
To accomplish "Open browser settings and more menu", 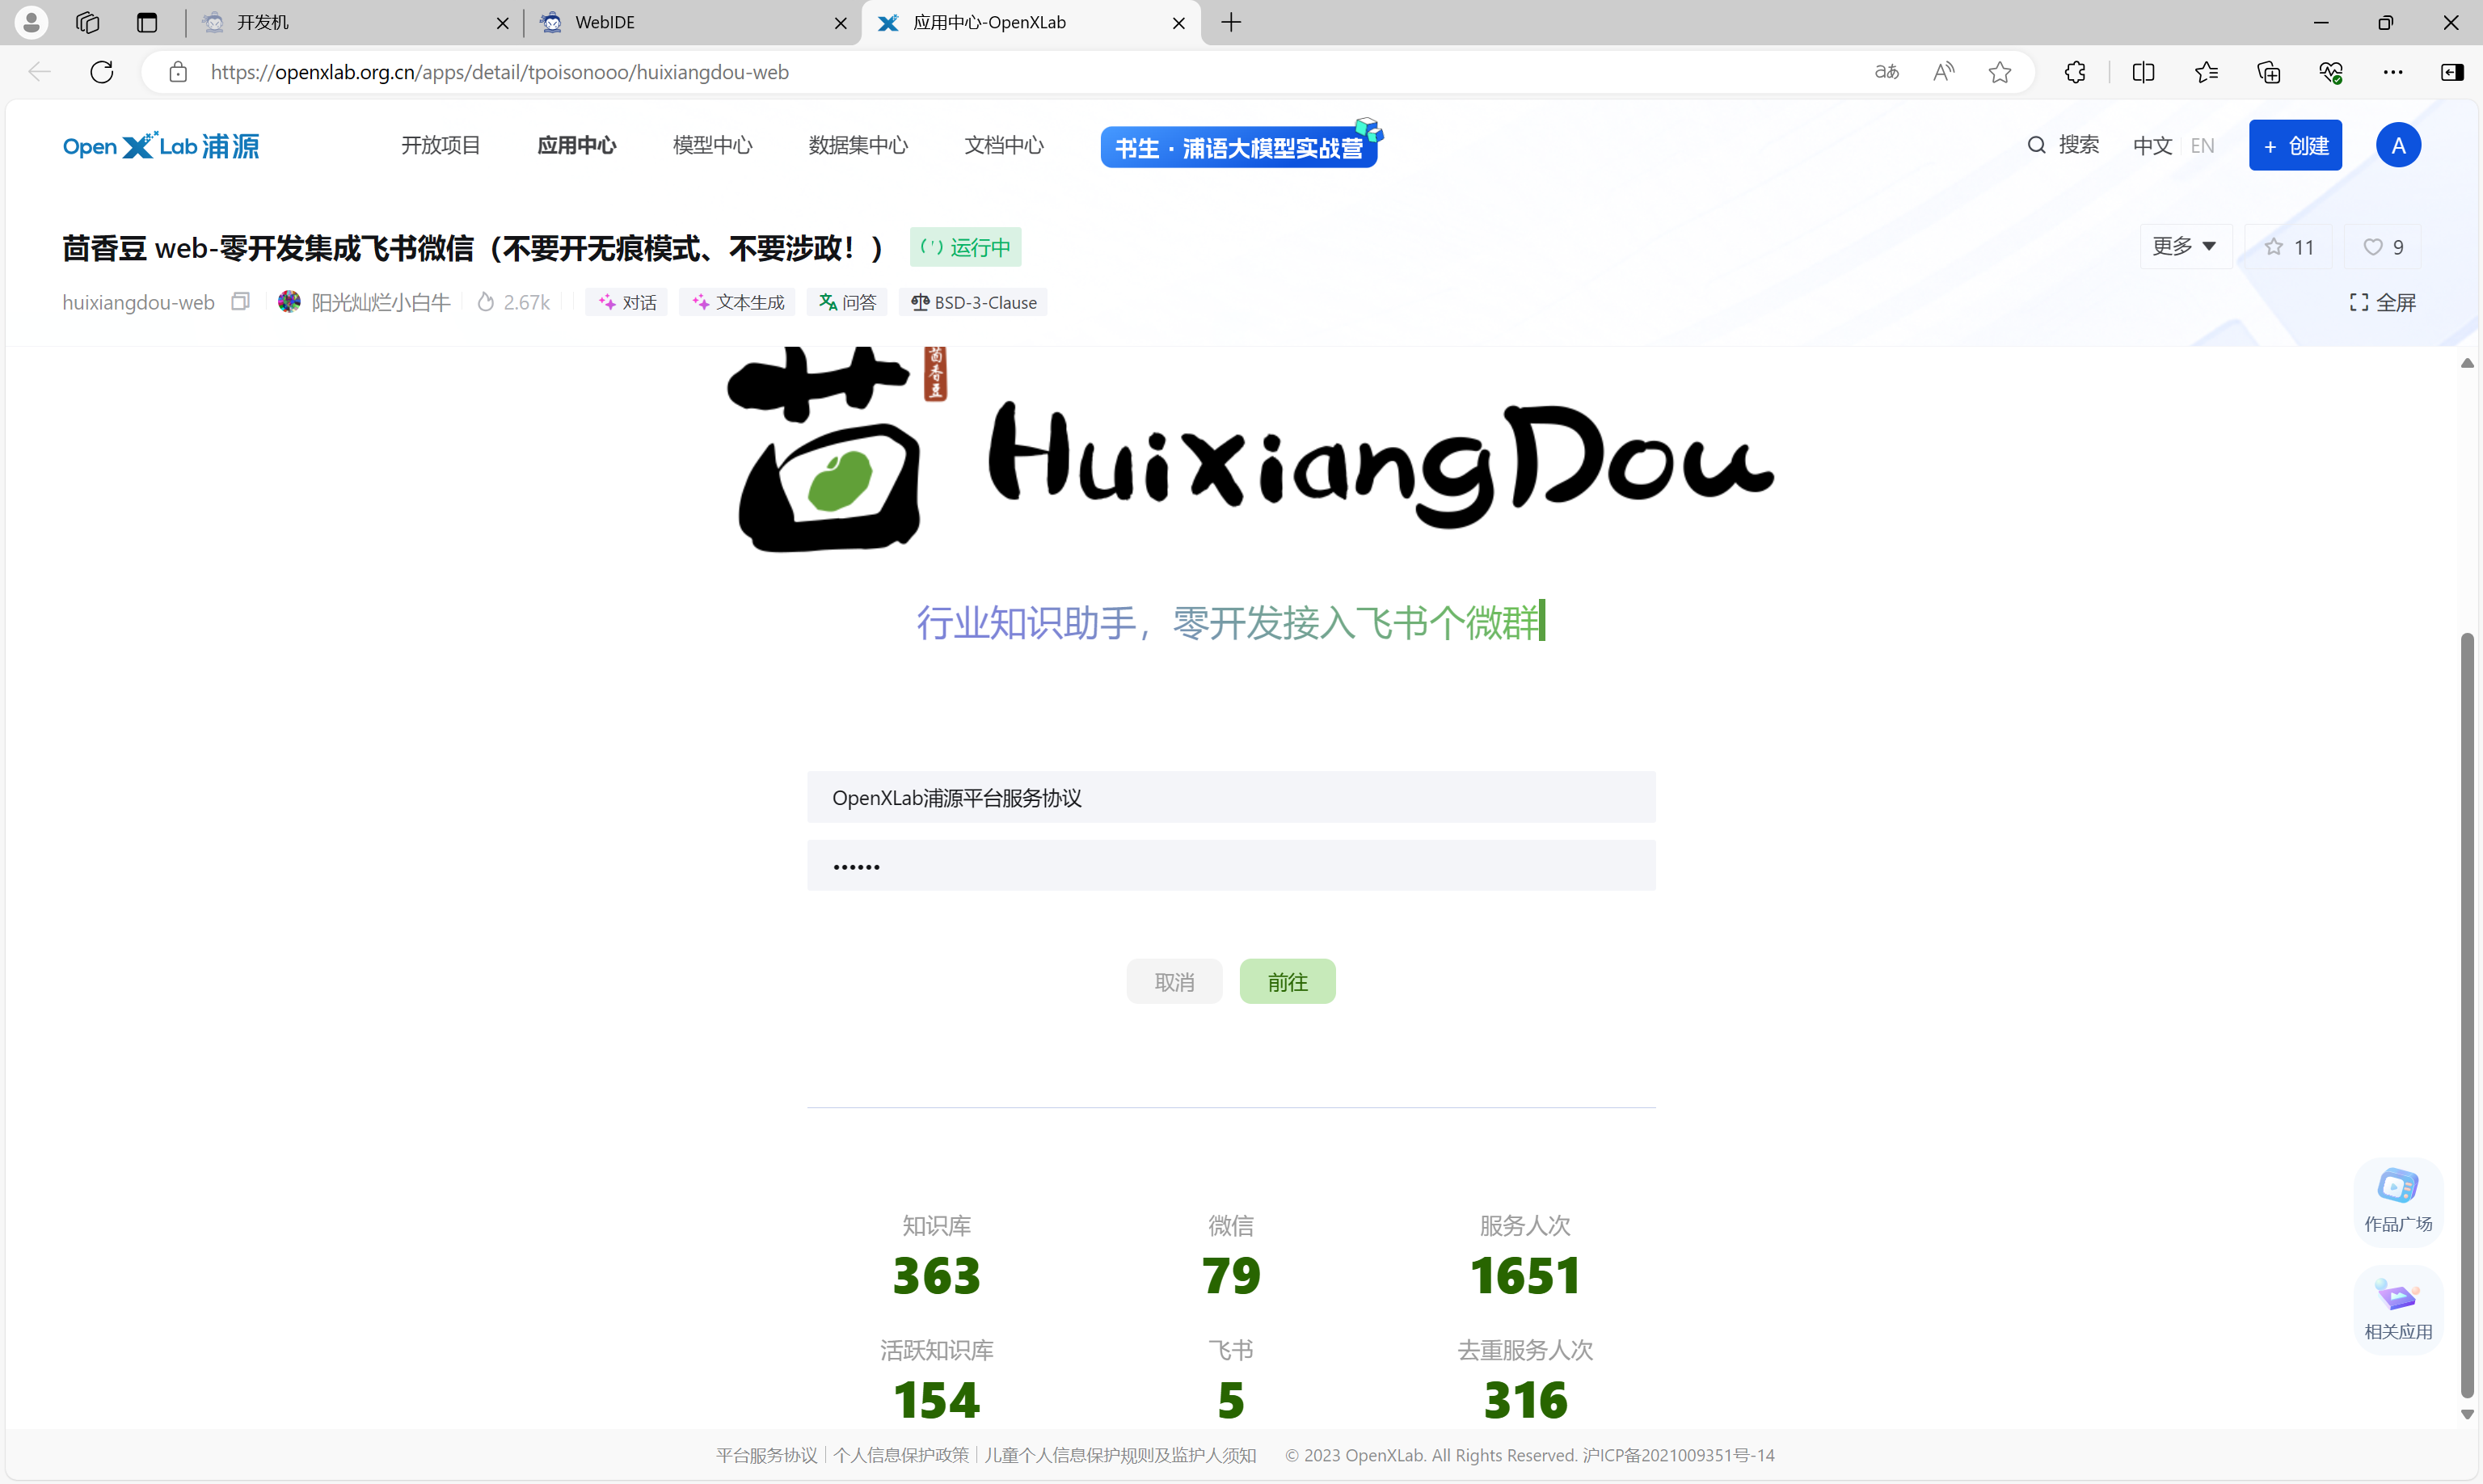I will [2393, 72].
